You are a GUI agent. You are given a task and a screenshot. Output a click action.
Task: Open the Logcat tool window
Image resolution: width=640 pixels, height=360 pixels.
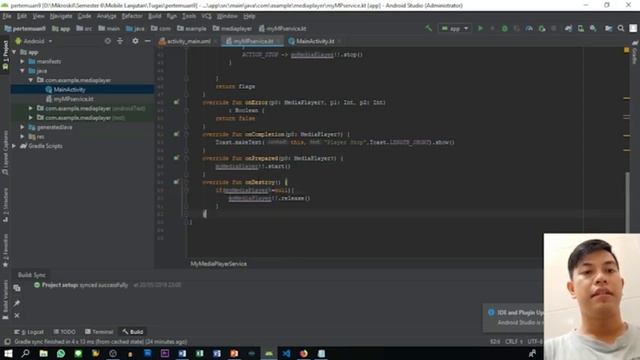click(x=29, y=332)
